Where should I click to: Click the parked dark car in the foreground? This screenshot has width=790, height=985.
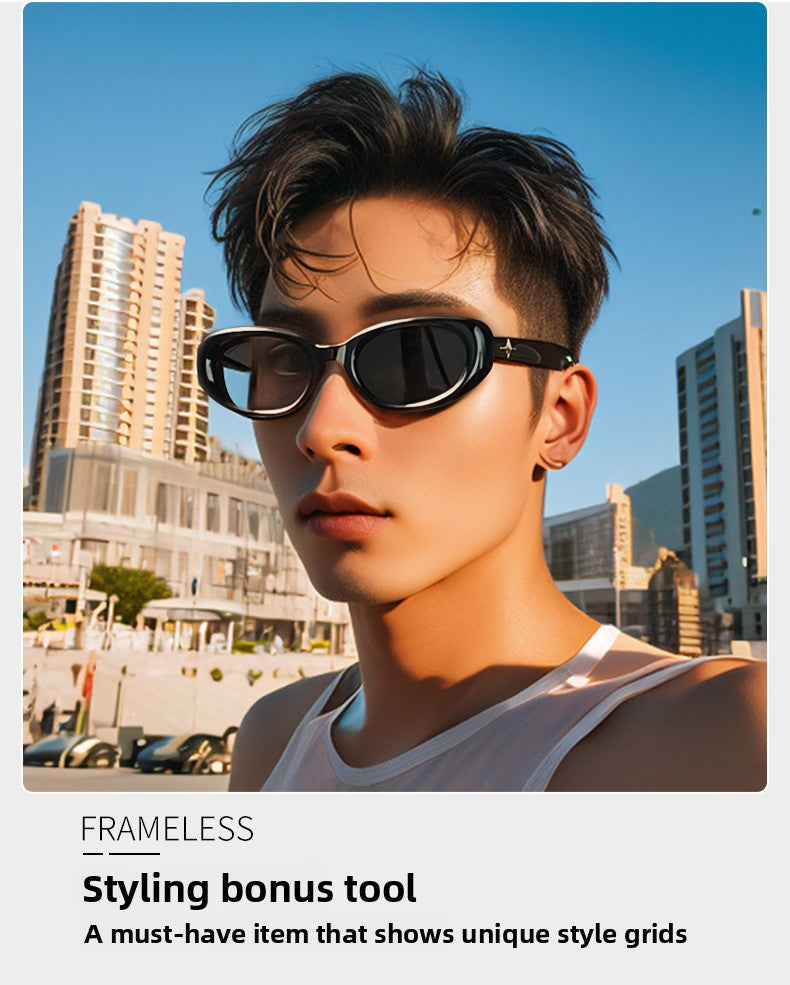pos(185,751)
